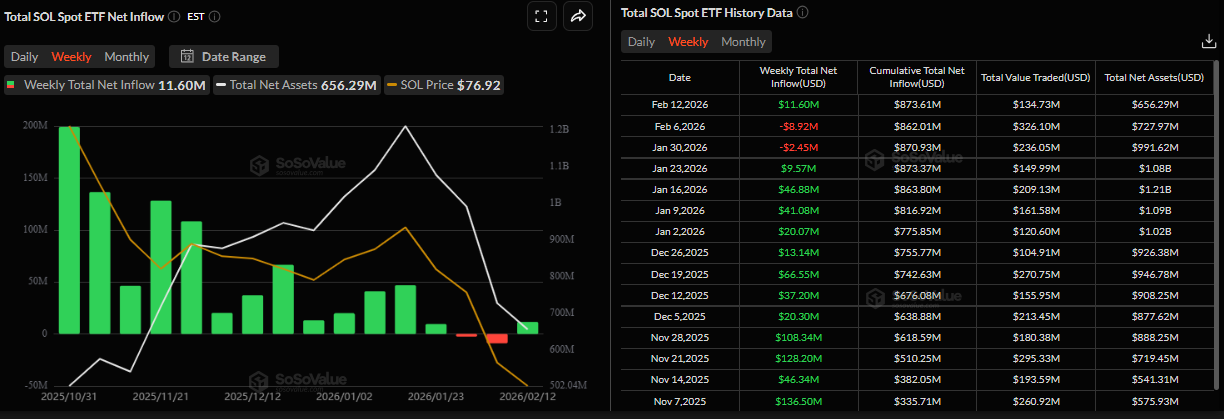Select the chart Monthly view
The height and width of the screenshot is (419, 1224).
click(x=127, y=57)
